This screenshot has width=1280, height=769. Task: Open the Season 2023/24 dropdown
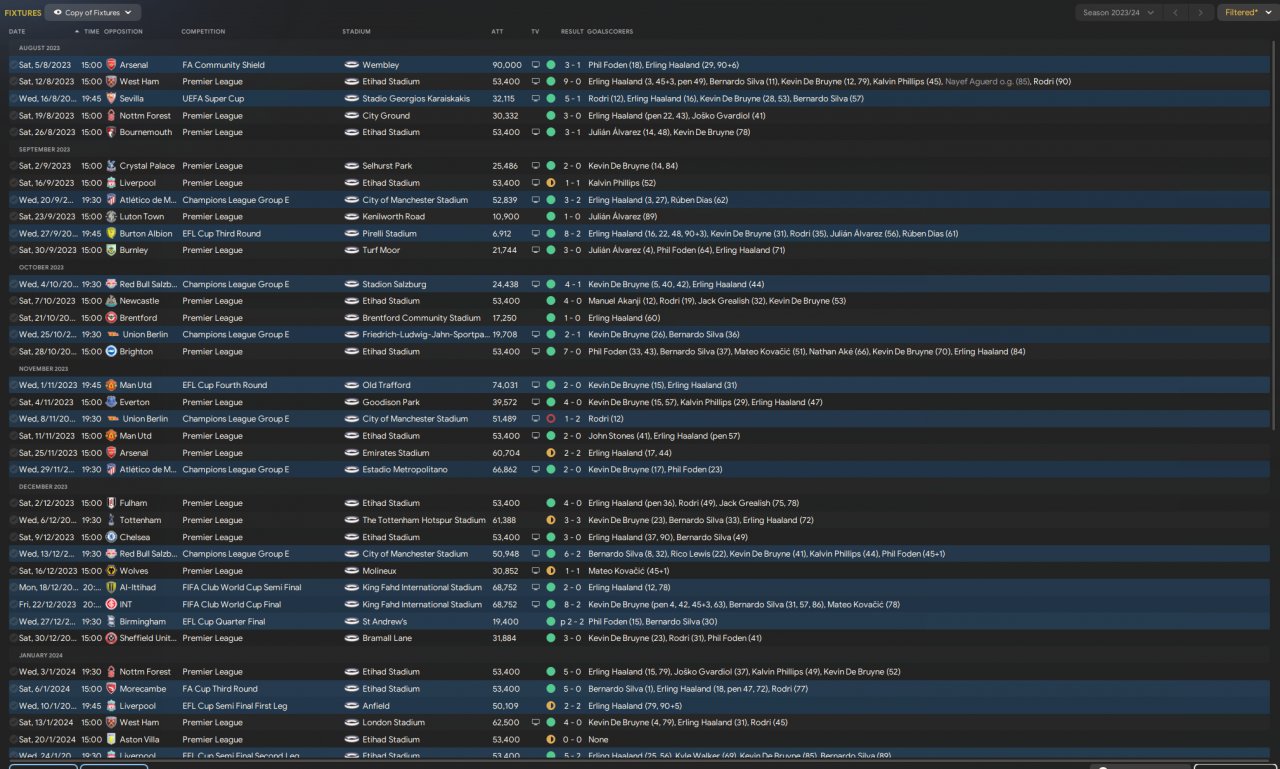pyautogui.click(x=1118, y=13)
